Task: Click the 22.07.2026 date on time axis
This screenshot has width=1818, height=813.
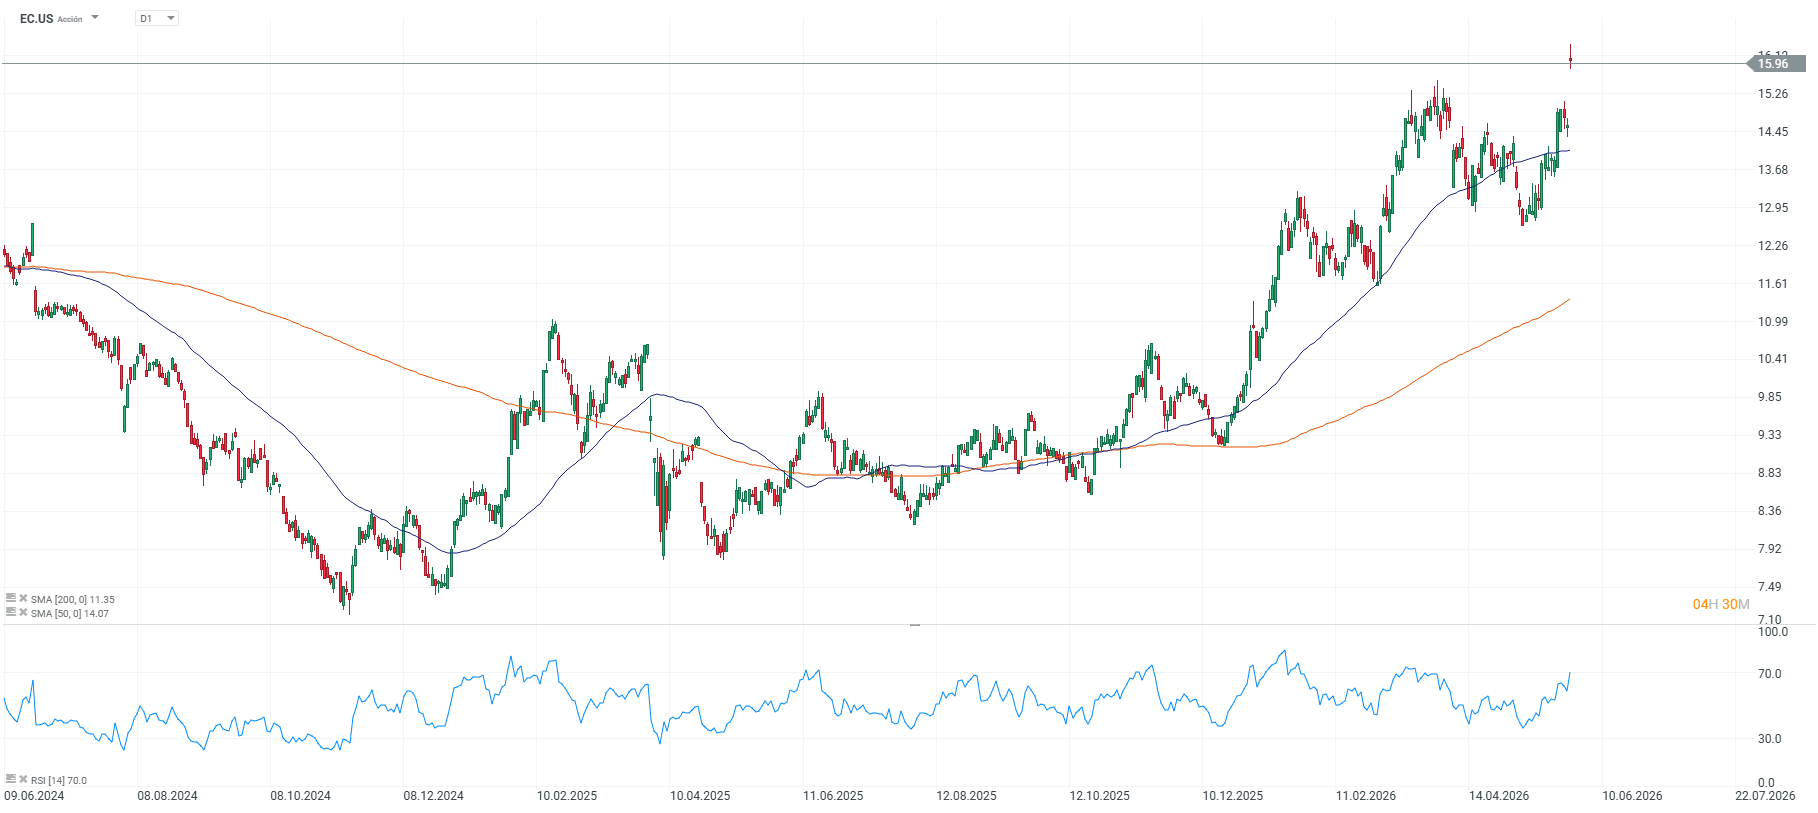Action: tap(1765, 796)
